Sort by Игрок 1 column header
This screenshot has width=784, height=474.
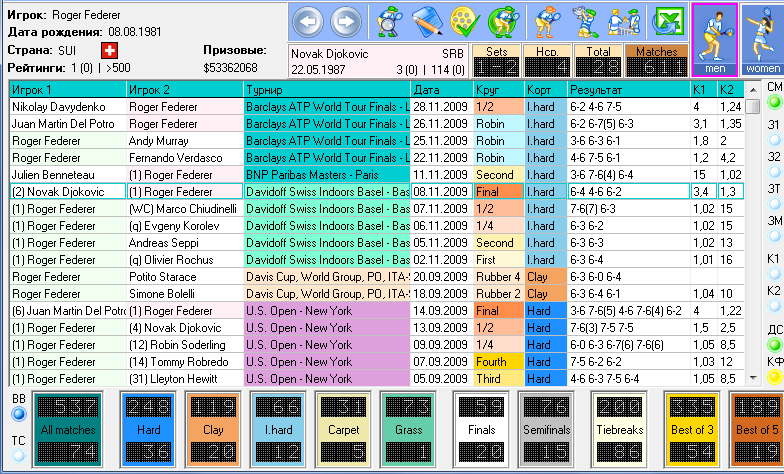click(68, 90)
